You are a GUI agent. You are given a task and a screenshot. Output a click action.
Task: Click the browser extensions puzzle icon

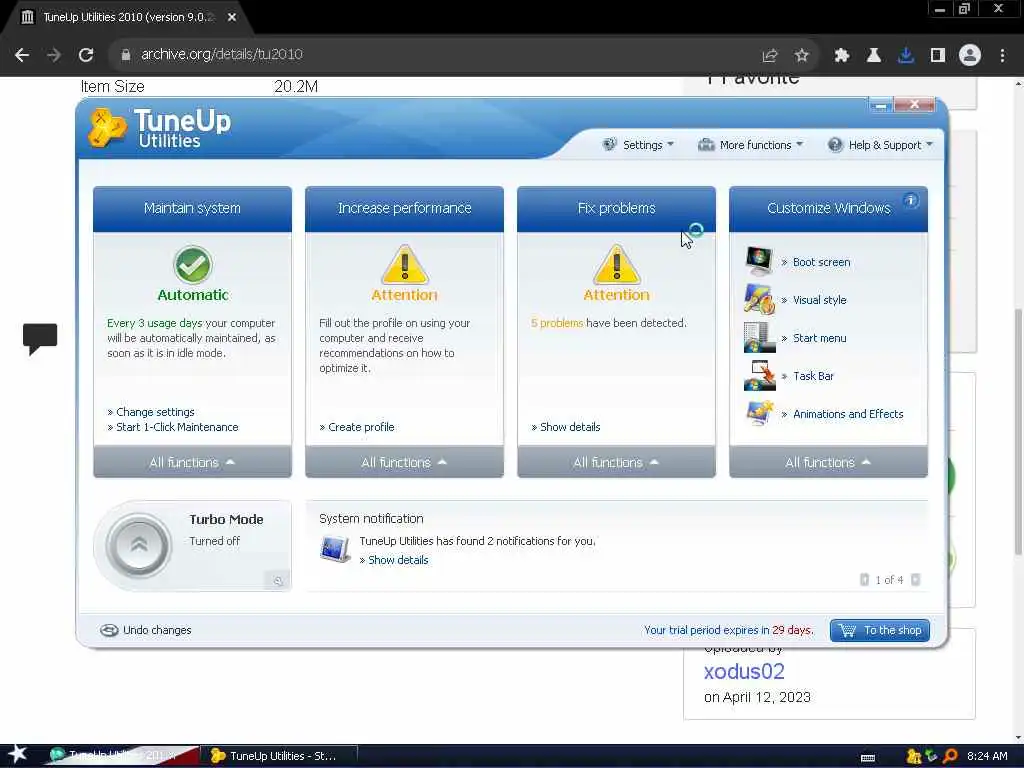(841, 55)
